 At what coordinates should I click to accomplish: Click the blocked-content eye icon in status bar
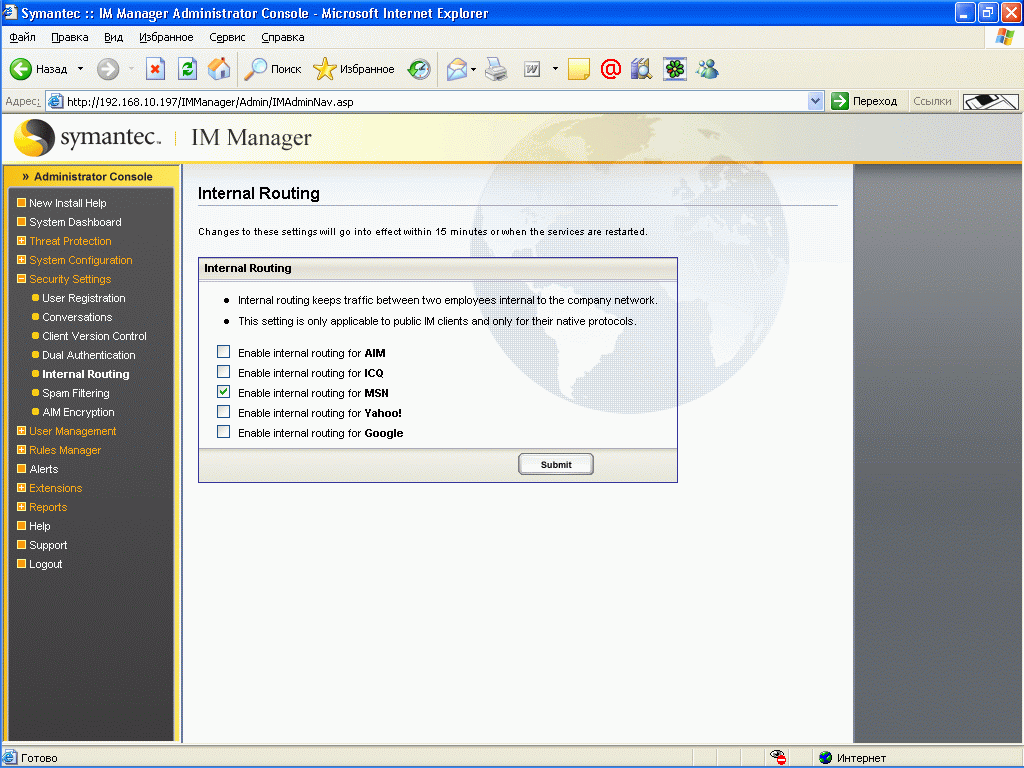777,757
